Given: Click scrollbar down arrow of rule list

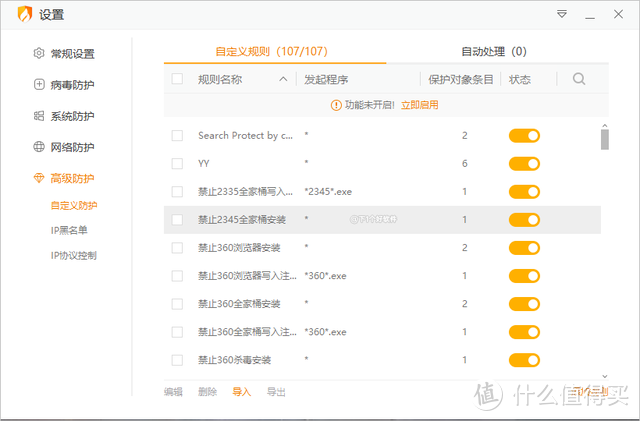Looking at the screenshot, I should [x=605, y=376].
